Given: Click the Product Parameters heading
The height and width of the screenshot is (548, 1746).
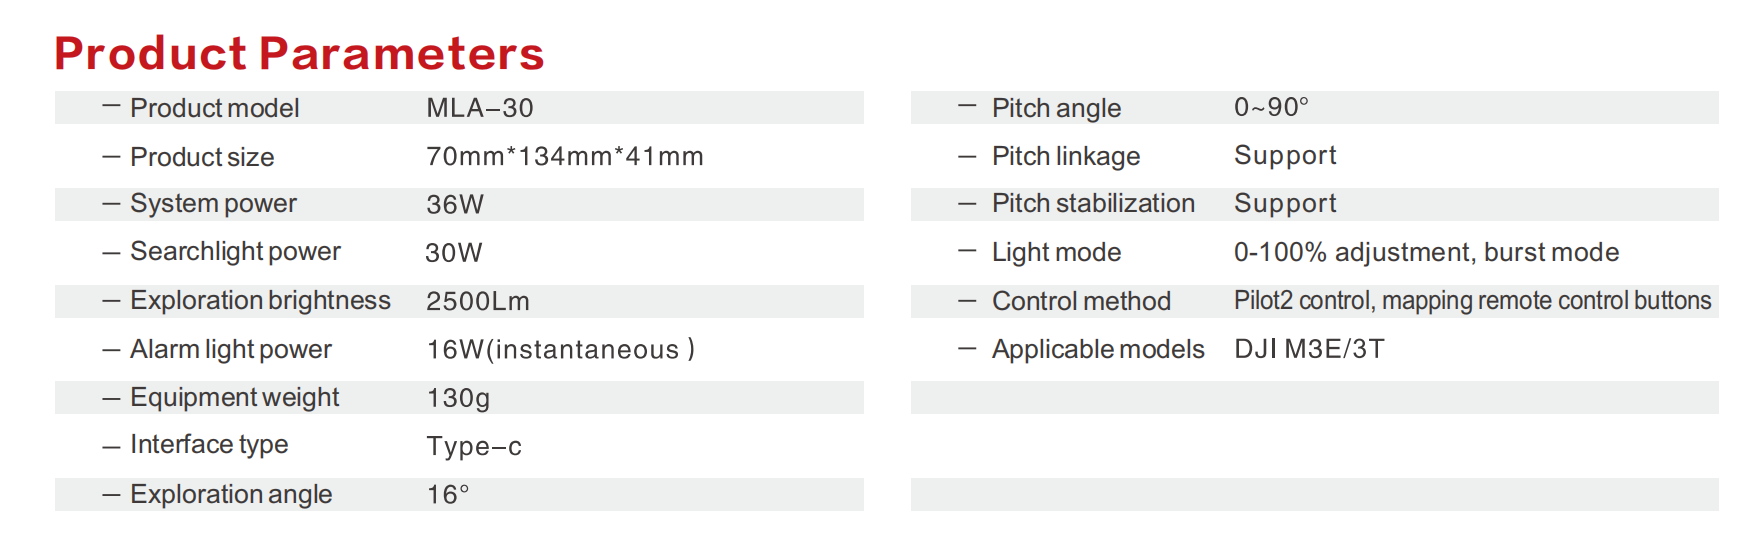Looking at the screenshot, I should coord(299,53).
